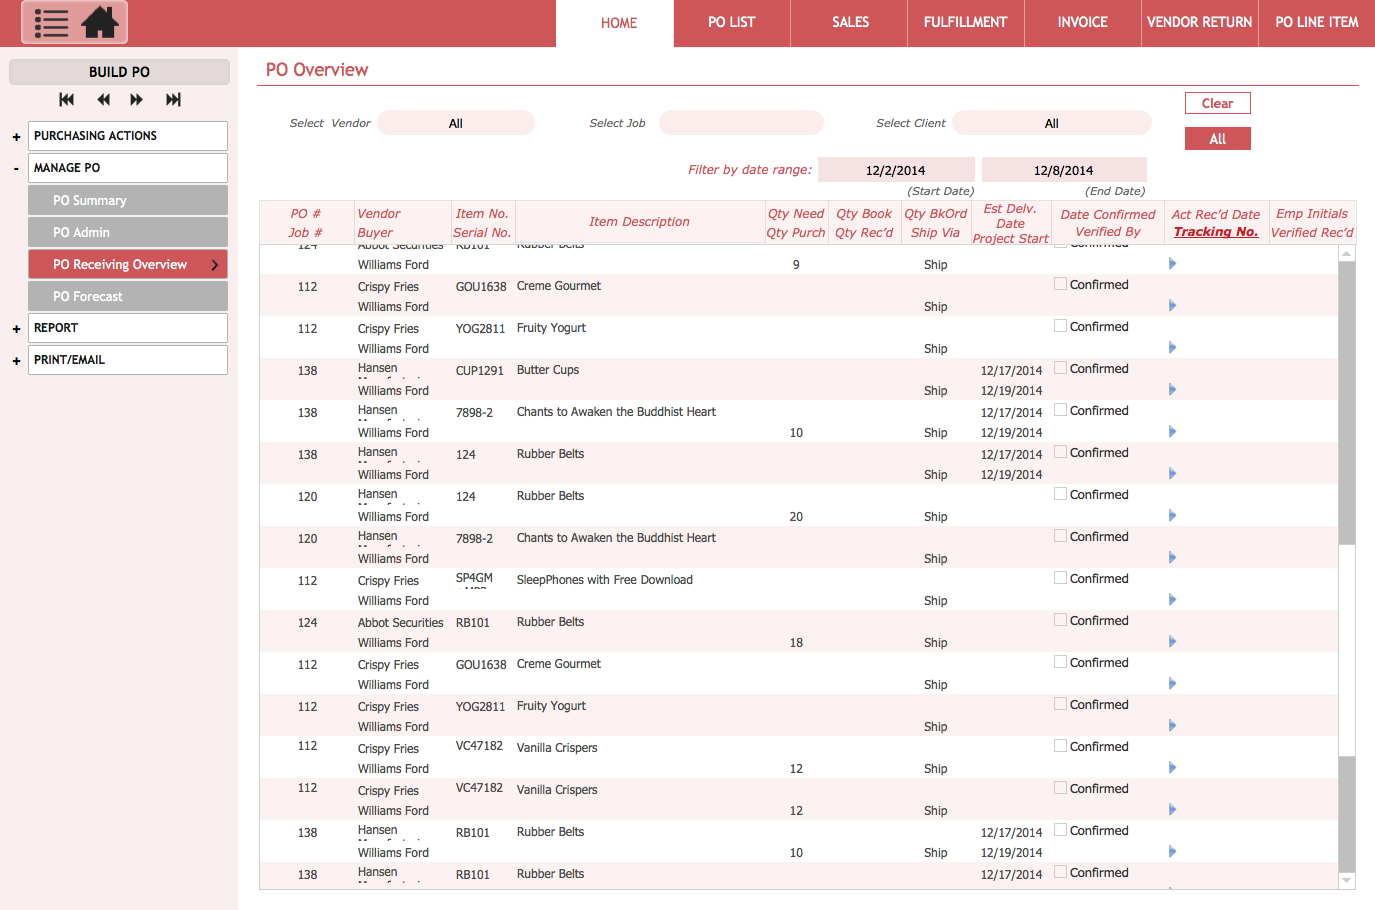
Task: Select SleepPhones with Free Download text
Action: coord(605,580)
